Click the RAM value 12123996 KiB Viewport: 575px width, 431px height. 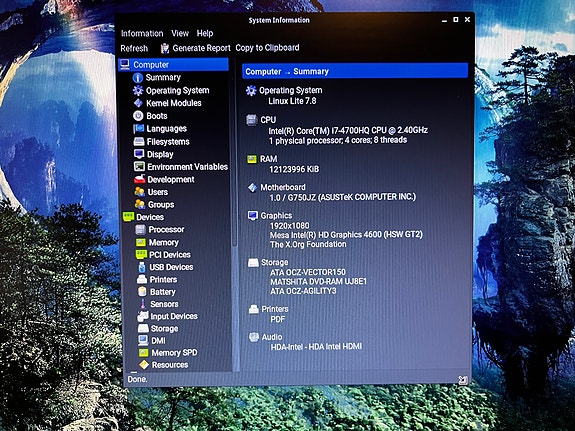(x=294, y=169)
